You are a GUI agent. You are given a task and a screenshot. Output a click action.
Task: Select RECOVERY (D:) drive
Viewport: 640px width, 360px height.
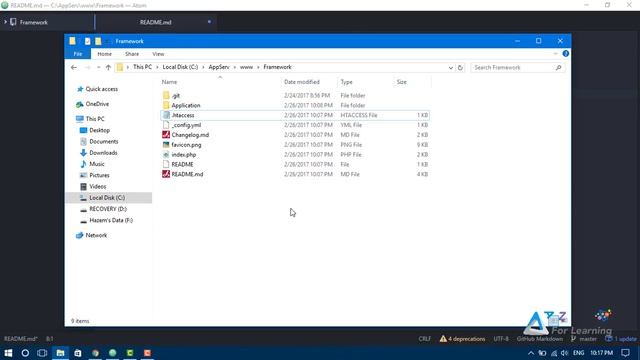tap(108, 209)
